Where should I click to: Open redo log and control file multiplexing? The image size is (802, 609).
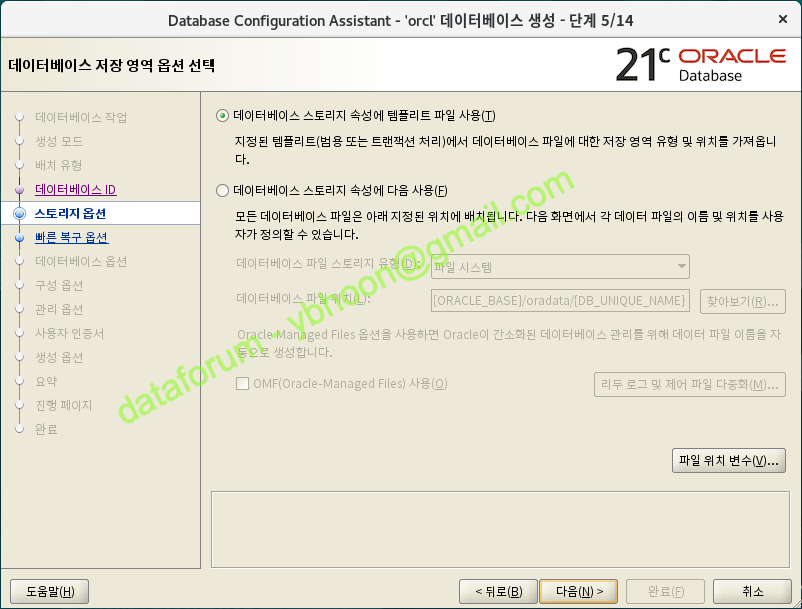[689, 385]
